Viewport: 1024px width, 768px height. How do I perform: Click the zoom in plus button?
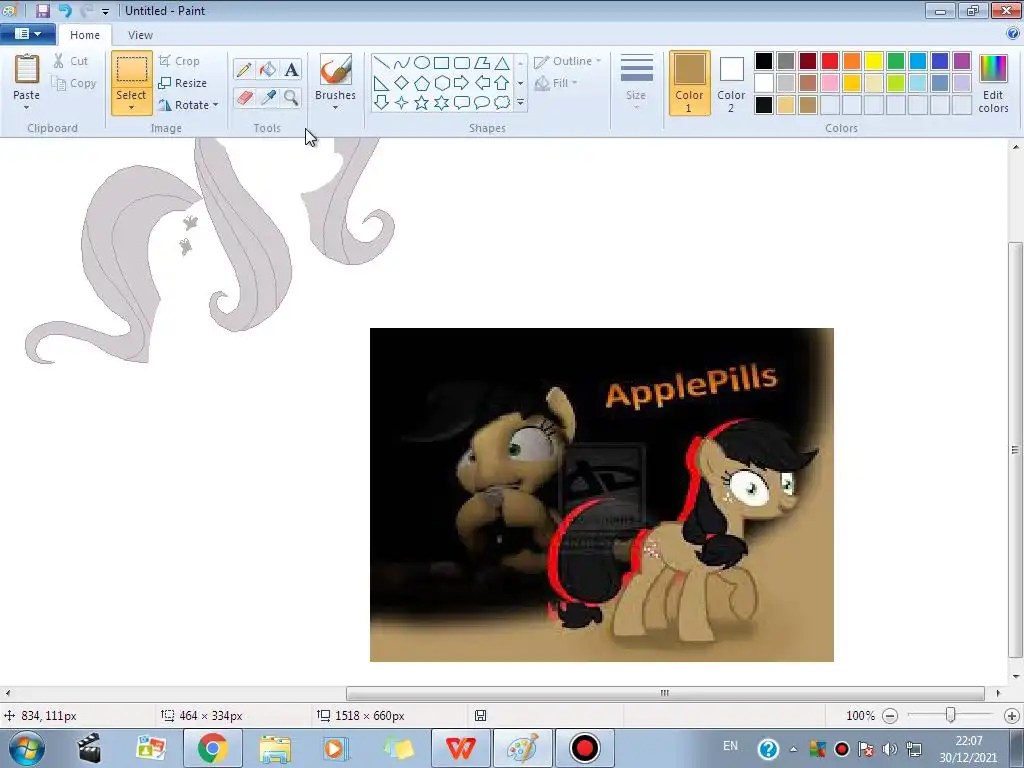tap(1012, 716)
